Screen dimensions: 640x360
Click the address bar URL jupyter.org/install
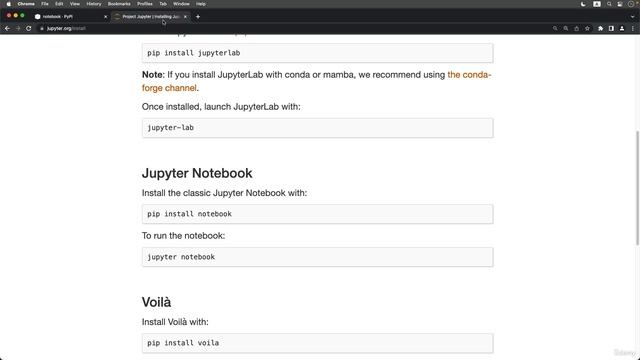click(66, 29)
